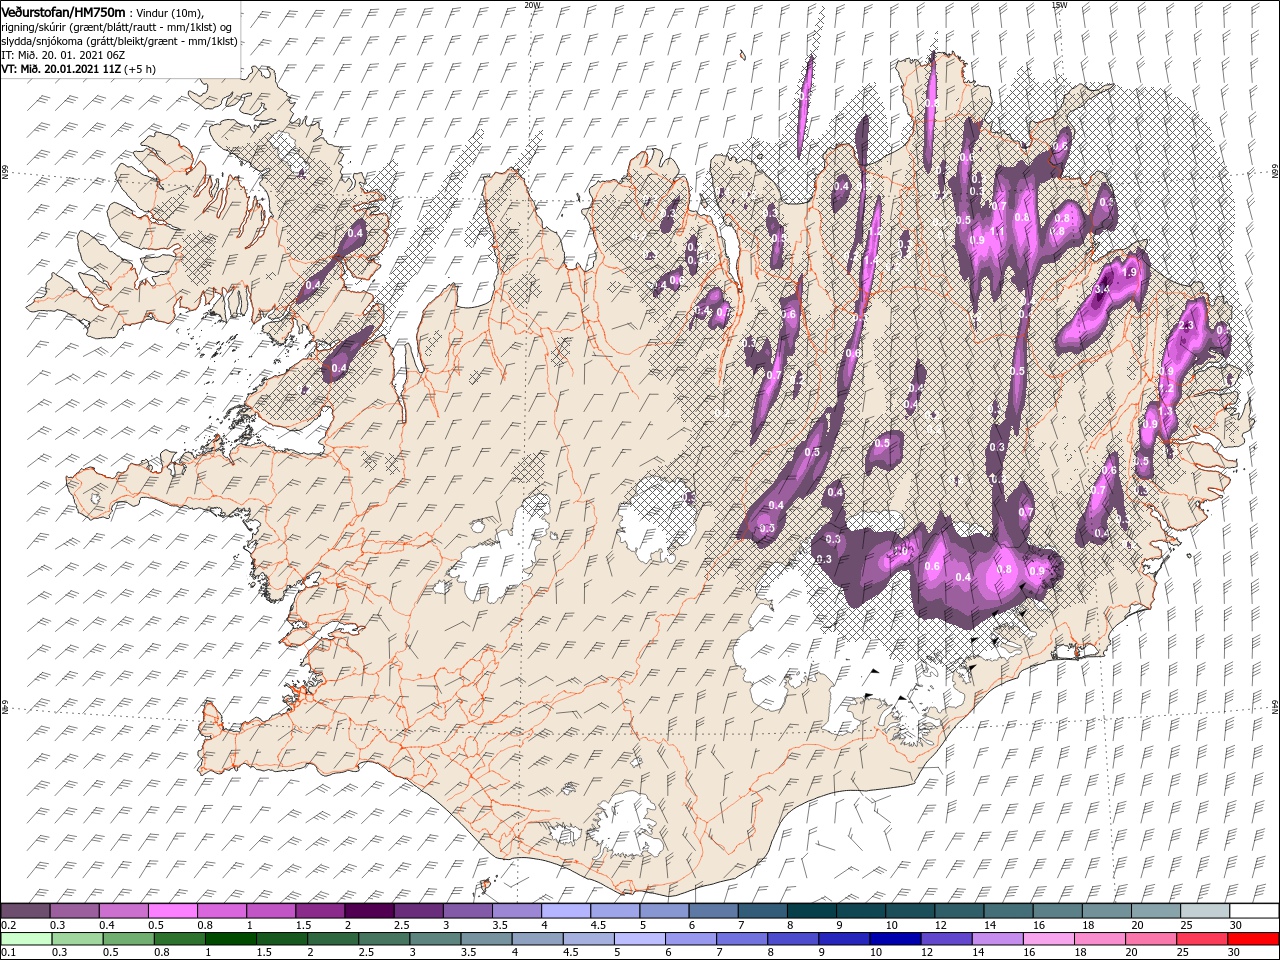This screenshot has height=960, width=1280.
Task: Click the slydda/snjókoma legend description line
Action: (119, 40)
